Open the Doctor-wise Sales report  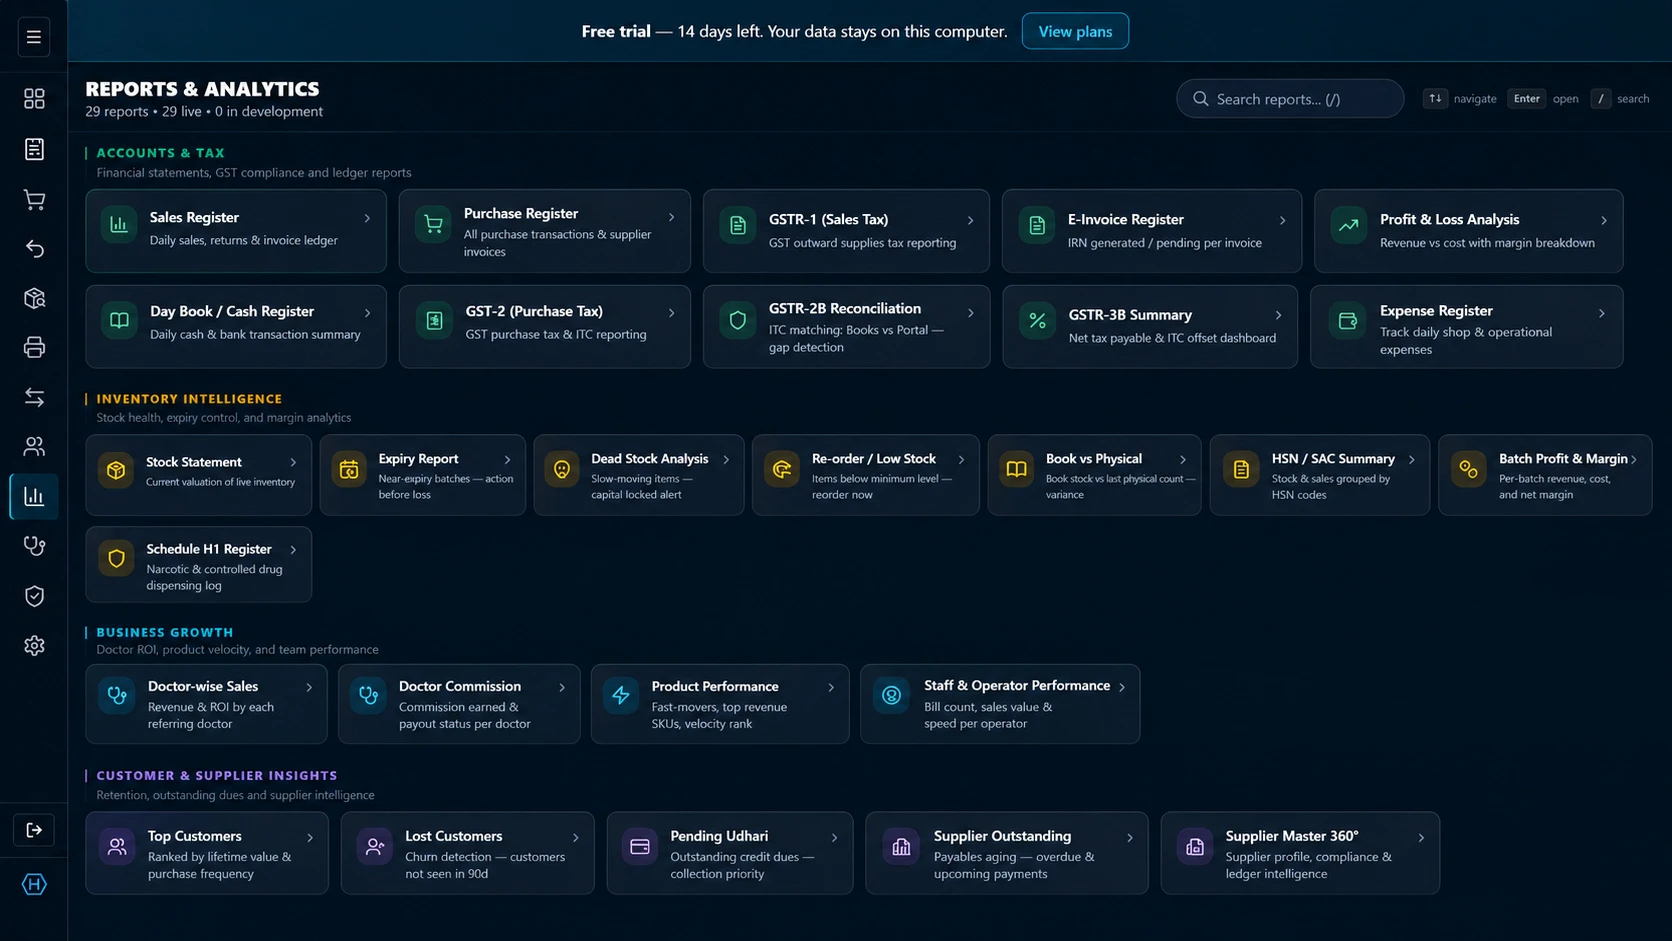(x=206, y=704)
